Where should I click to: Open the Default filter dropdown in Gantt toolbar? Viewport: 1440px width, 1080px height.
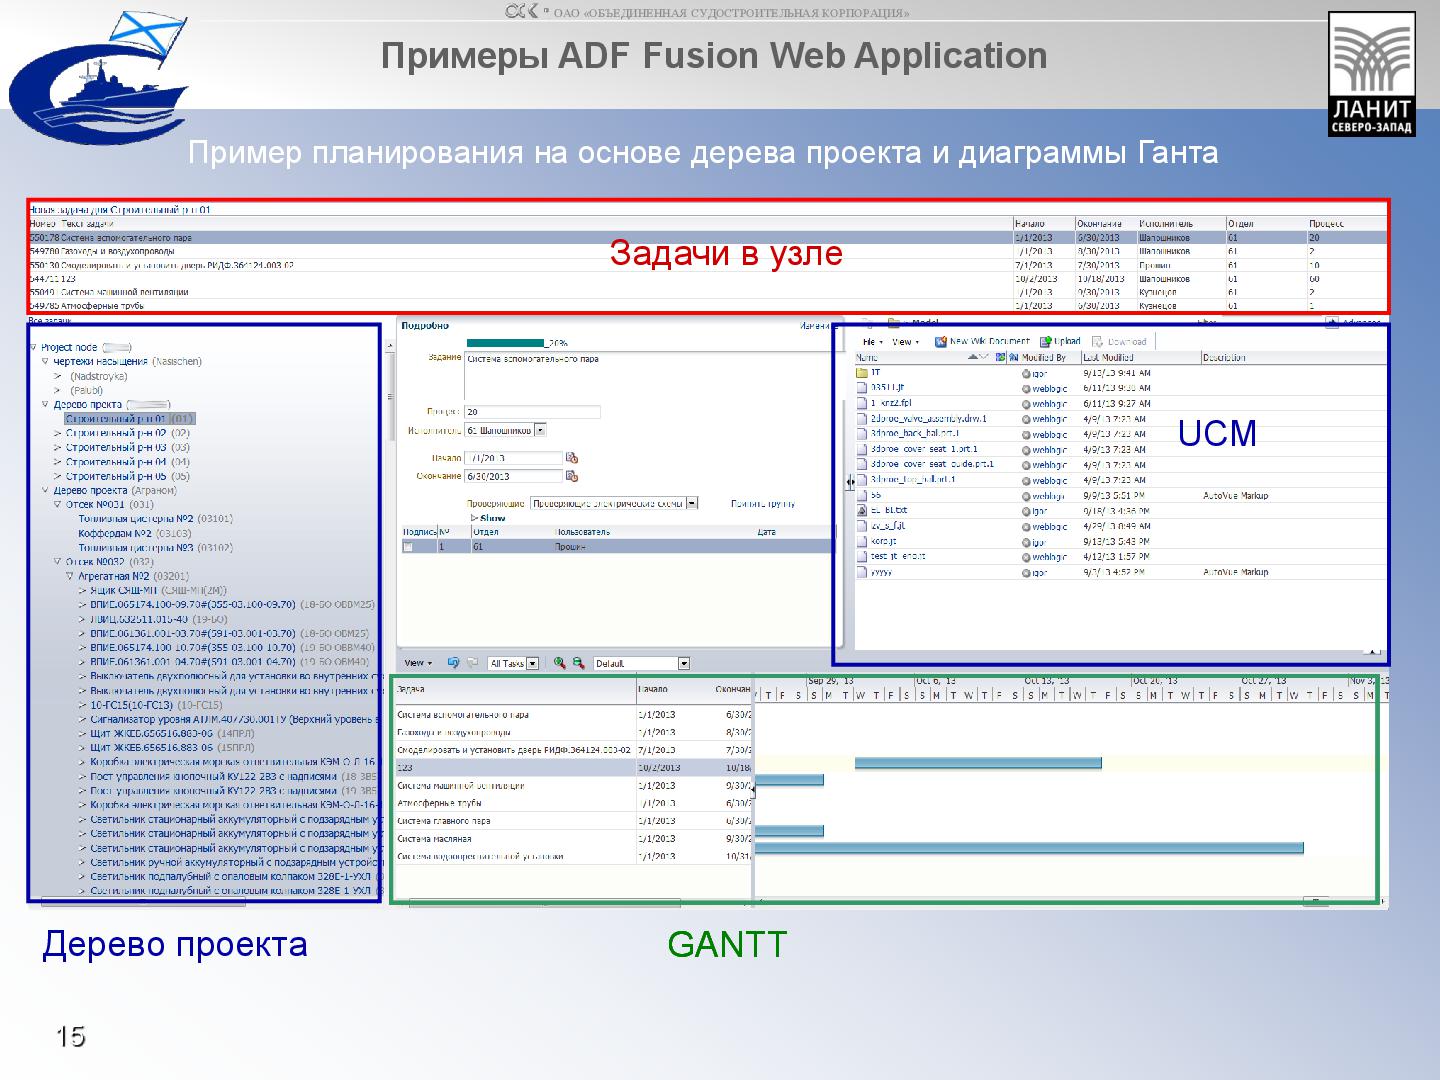(684, 662)
